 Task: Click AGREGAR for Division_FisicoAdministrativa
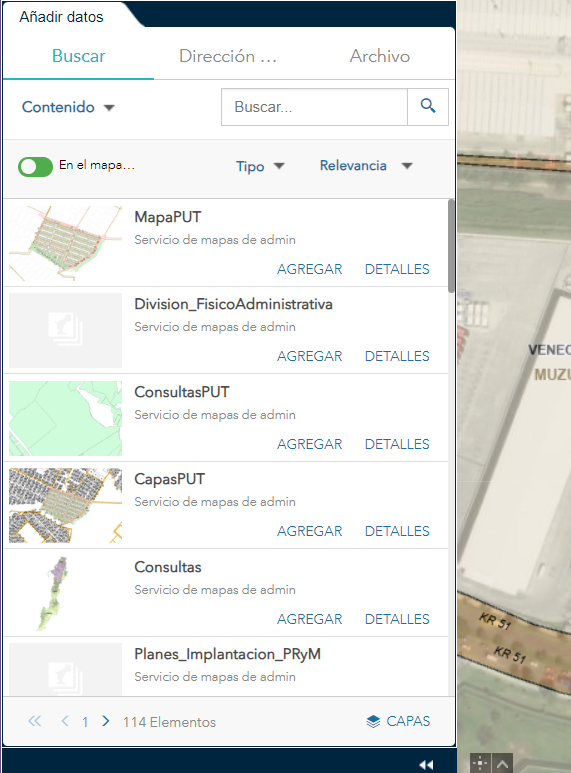pyautogui.click(x=309, y=356)
